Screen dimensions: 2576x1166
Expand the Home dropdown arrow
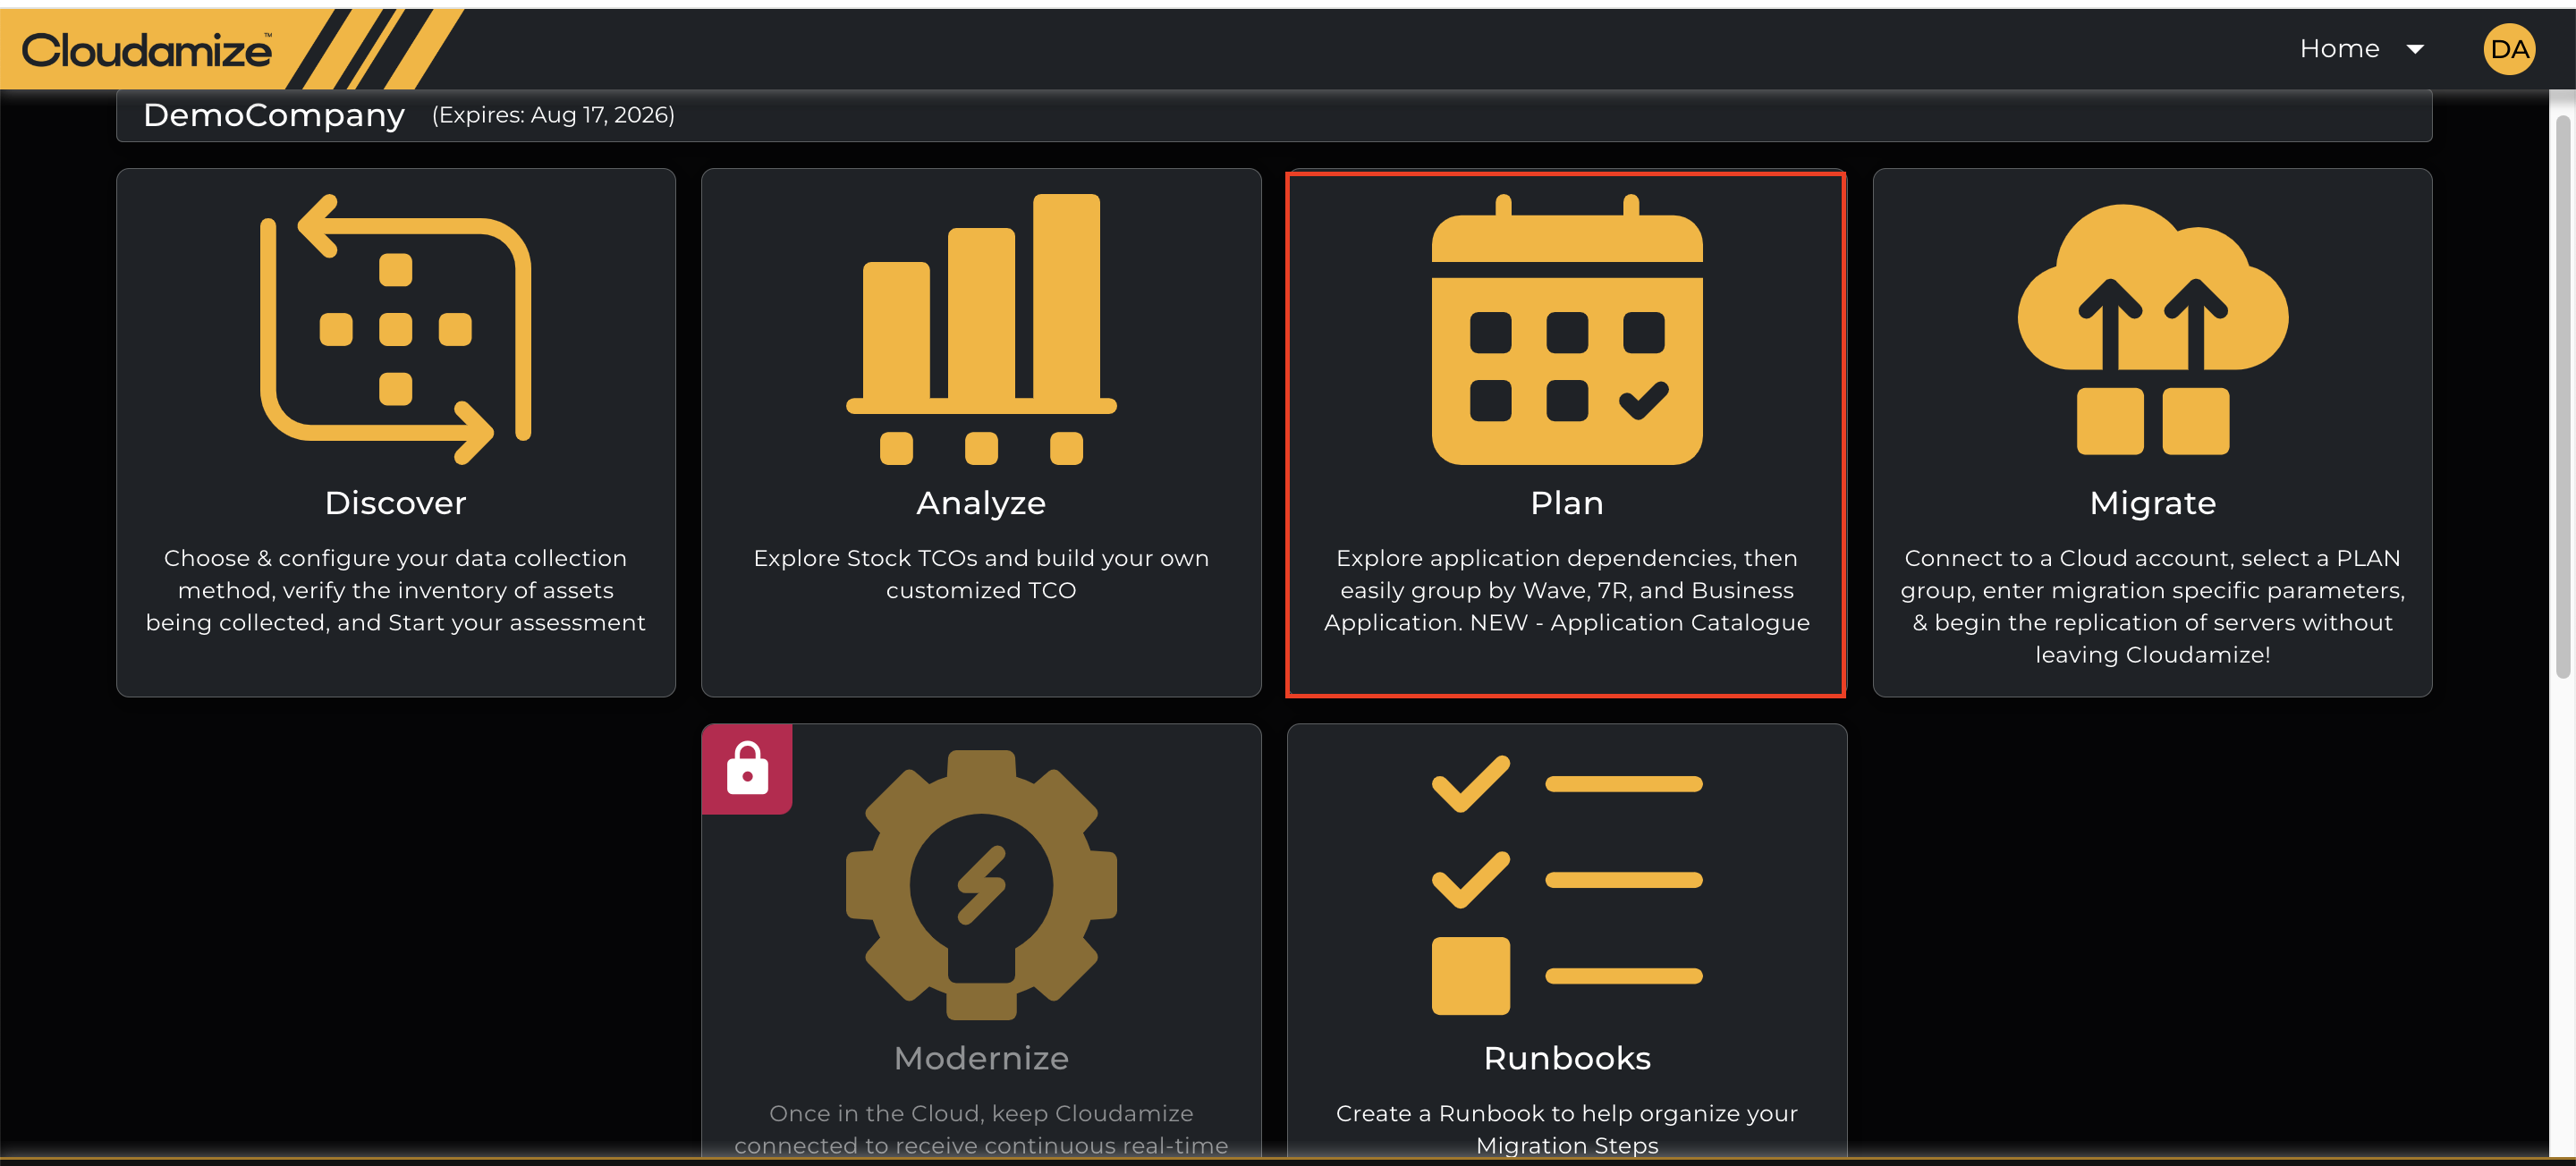click(x=2414, y=49)
